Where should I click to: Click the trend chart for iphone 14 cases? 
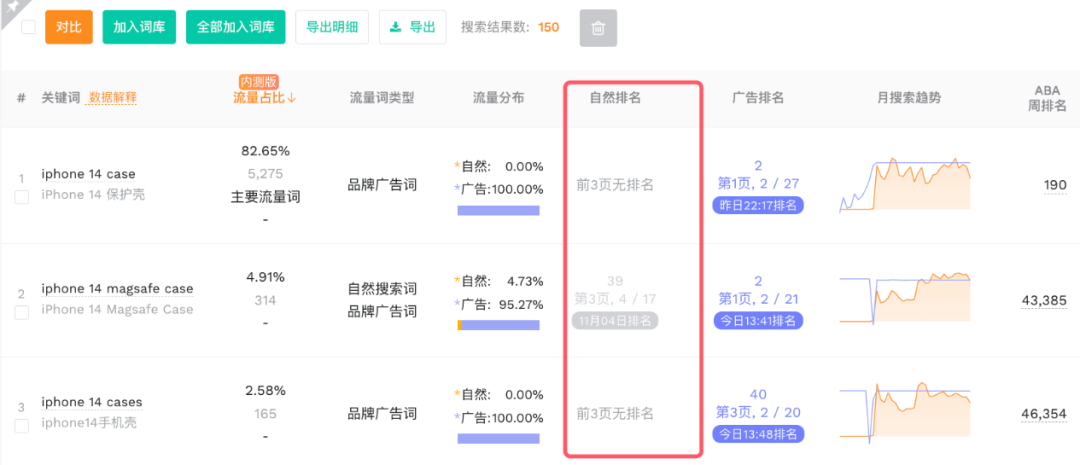point(905,413)
